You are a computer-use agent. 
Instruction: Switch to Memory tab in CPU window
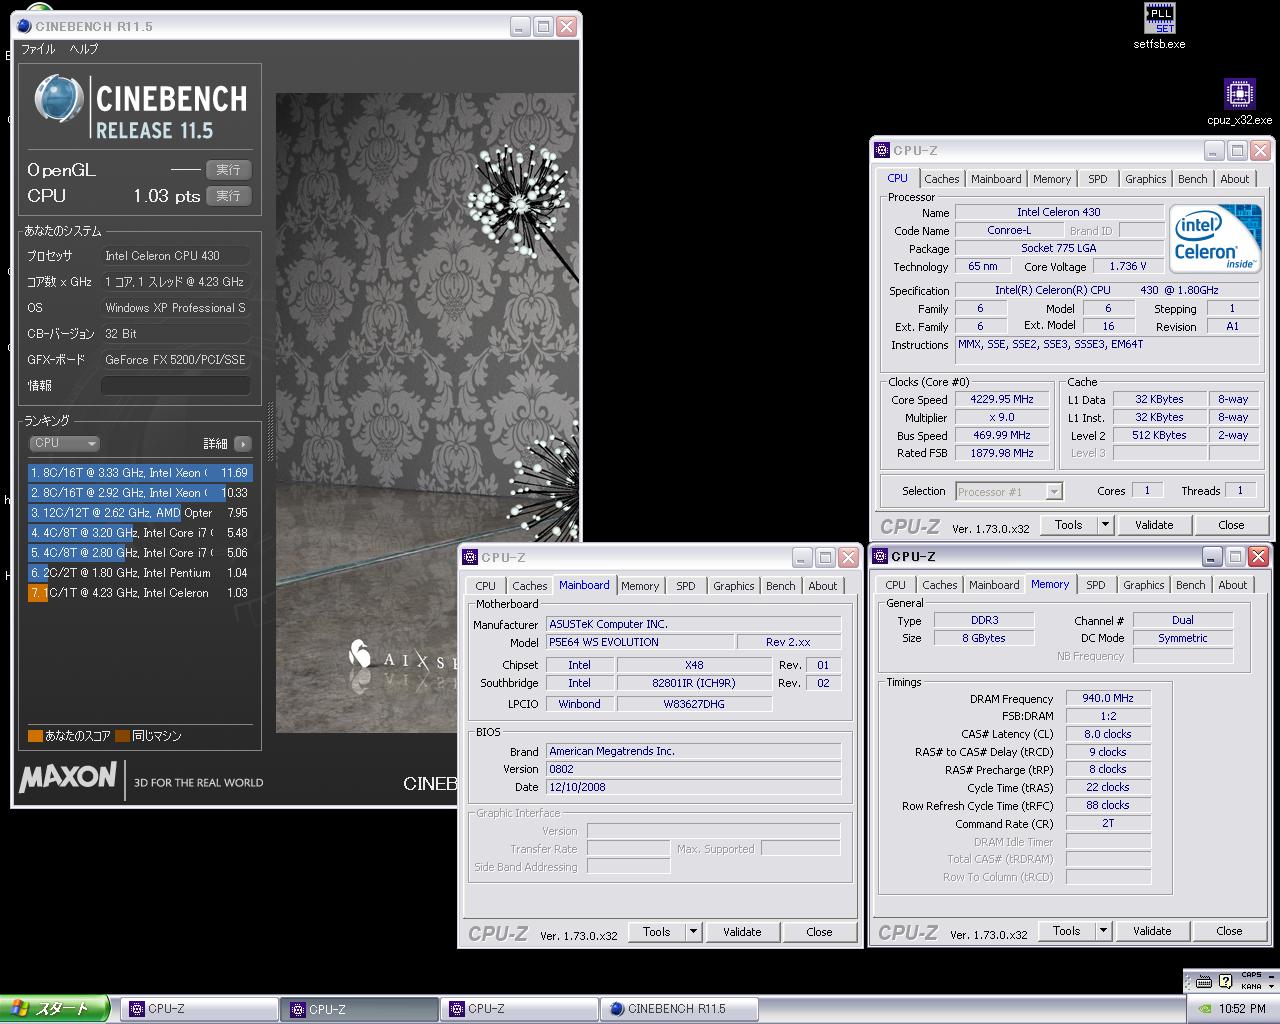1051,179
